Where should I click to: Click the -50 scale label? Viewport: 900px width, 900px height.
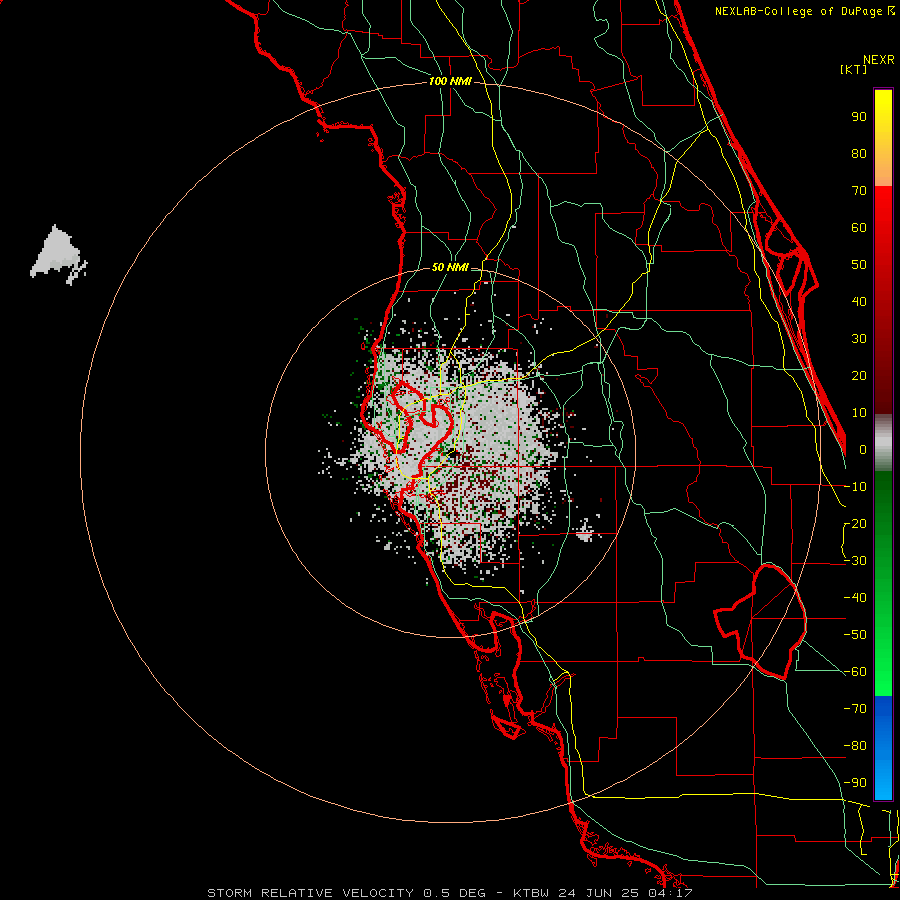(855, 635)
